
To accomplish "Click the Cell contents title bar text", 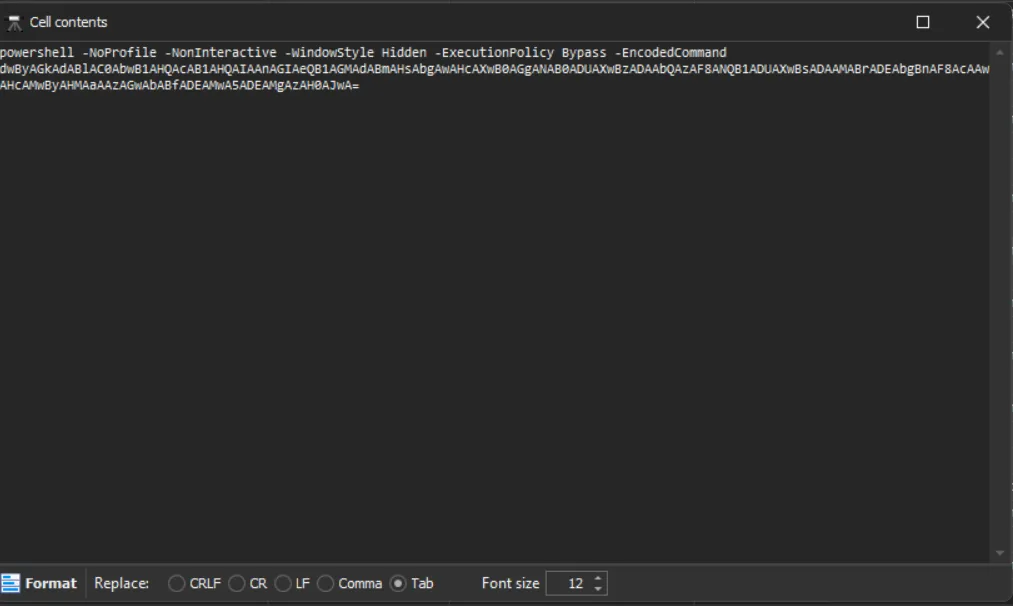I will 68,22.
